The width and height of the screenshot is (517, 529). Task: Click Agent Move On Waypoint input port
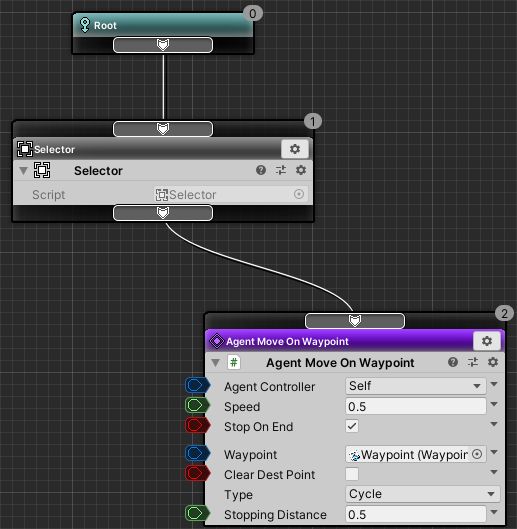point(355,321)
